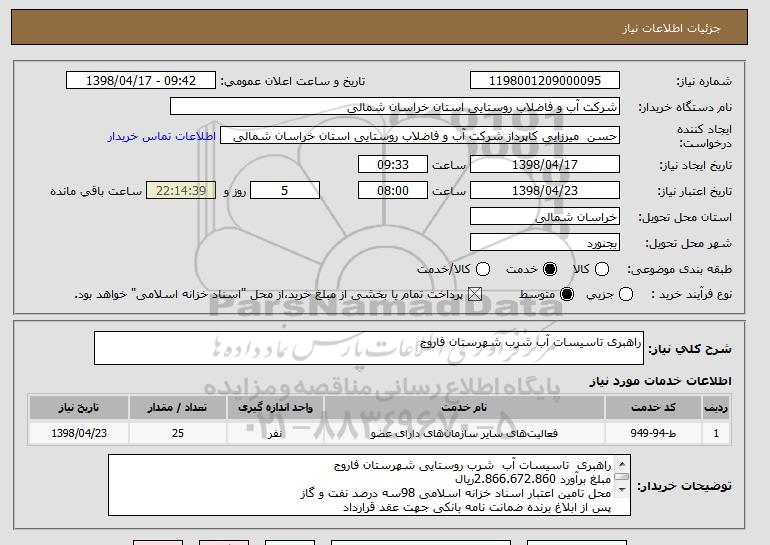The image size is (770, 545).
Task: Click service code cell ط-94-949
Action: point(653,433)
